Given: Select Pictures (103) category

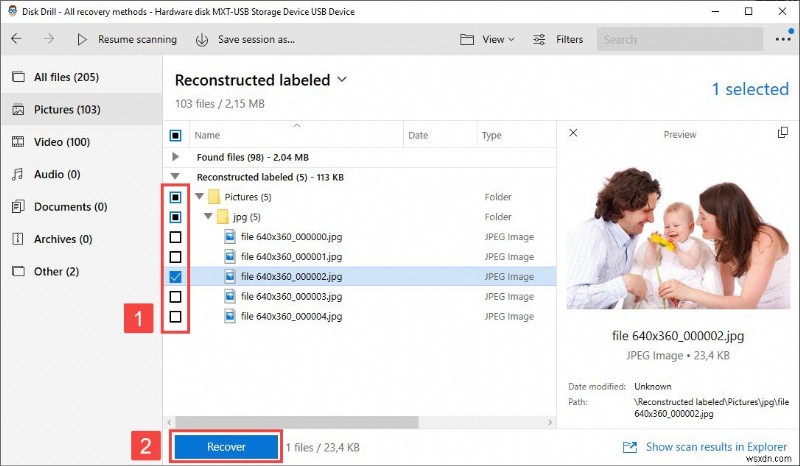Looking at the screenshot, I should [x=82, y=109].
